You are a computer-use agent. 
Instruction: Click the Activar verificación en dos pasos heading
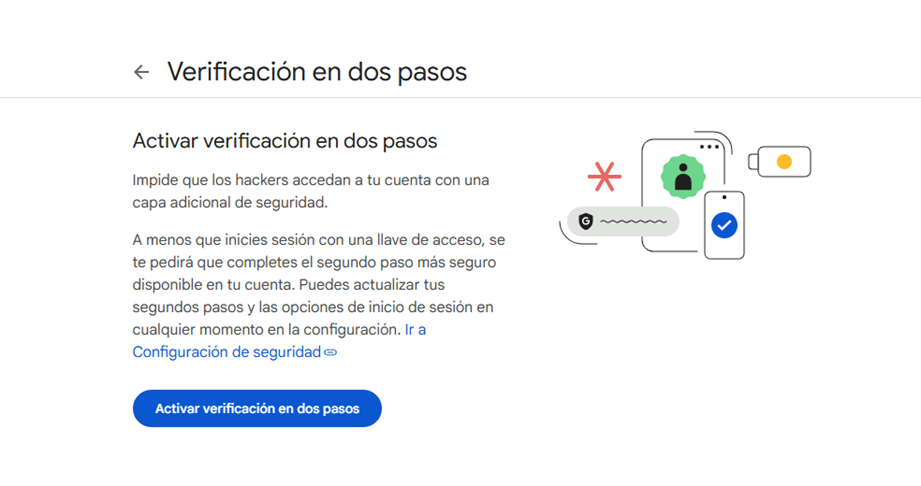(x=285, y=141)
